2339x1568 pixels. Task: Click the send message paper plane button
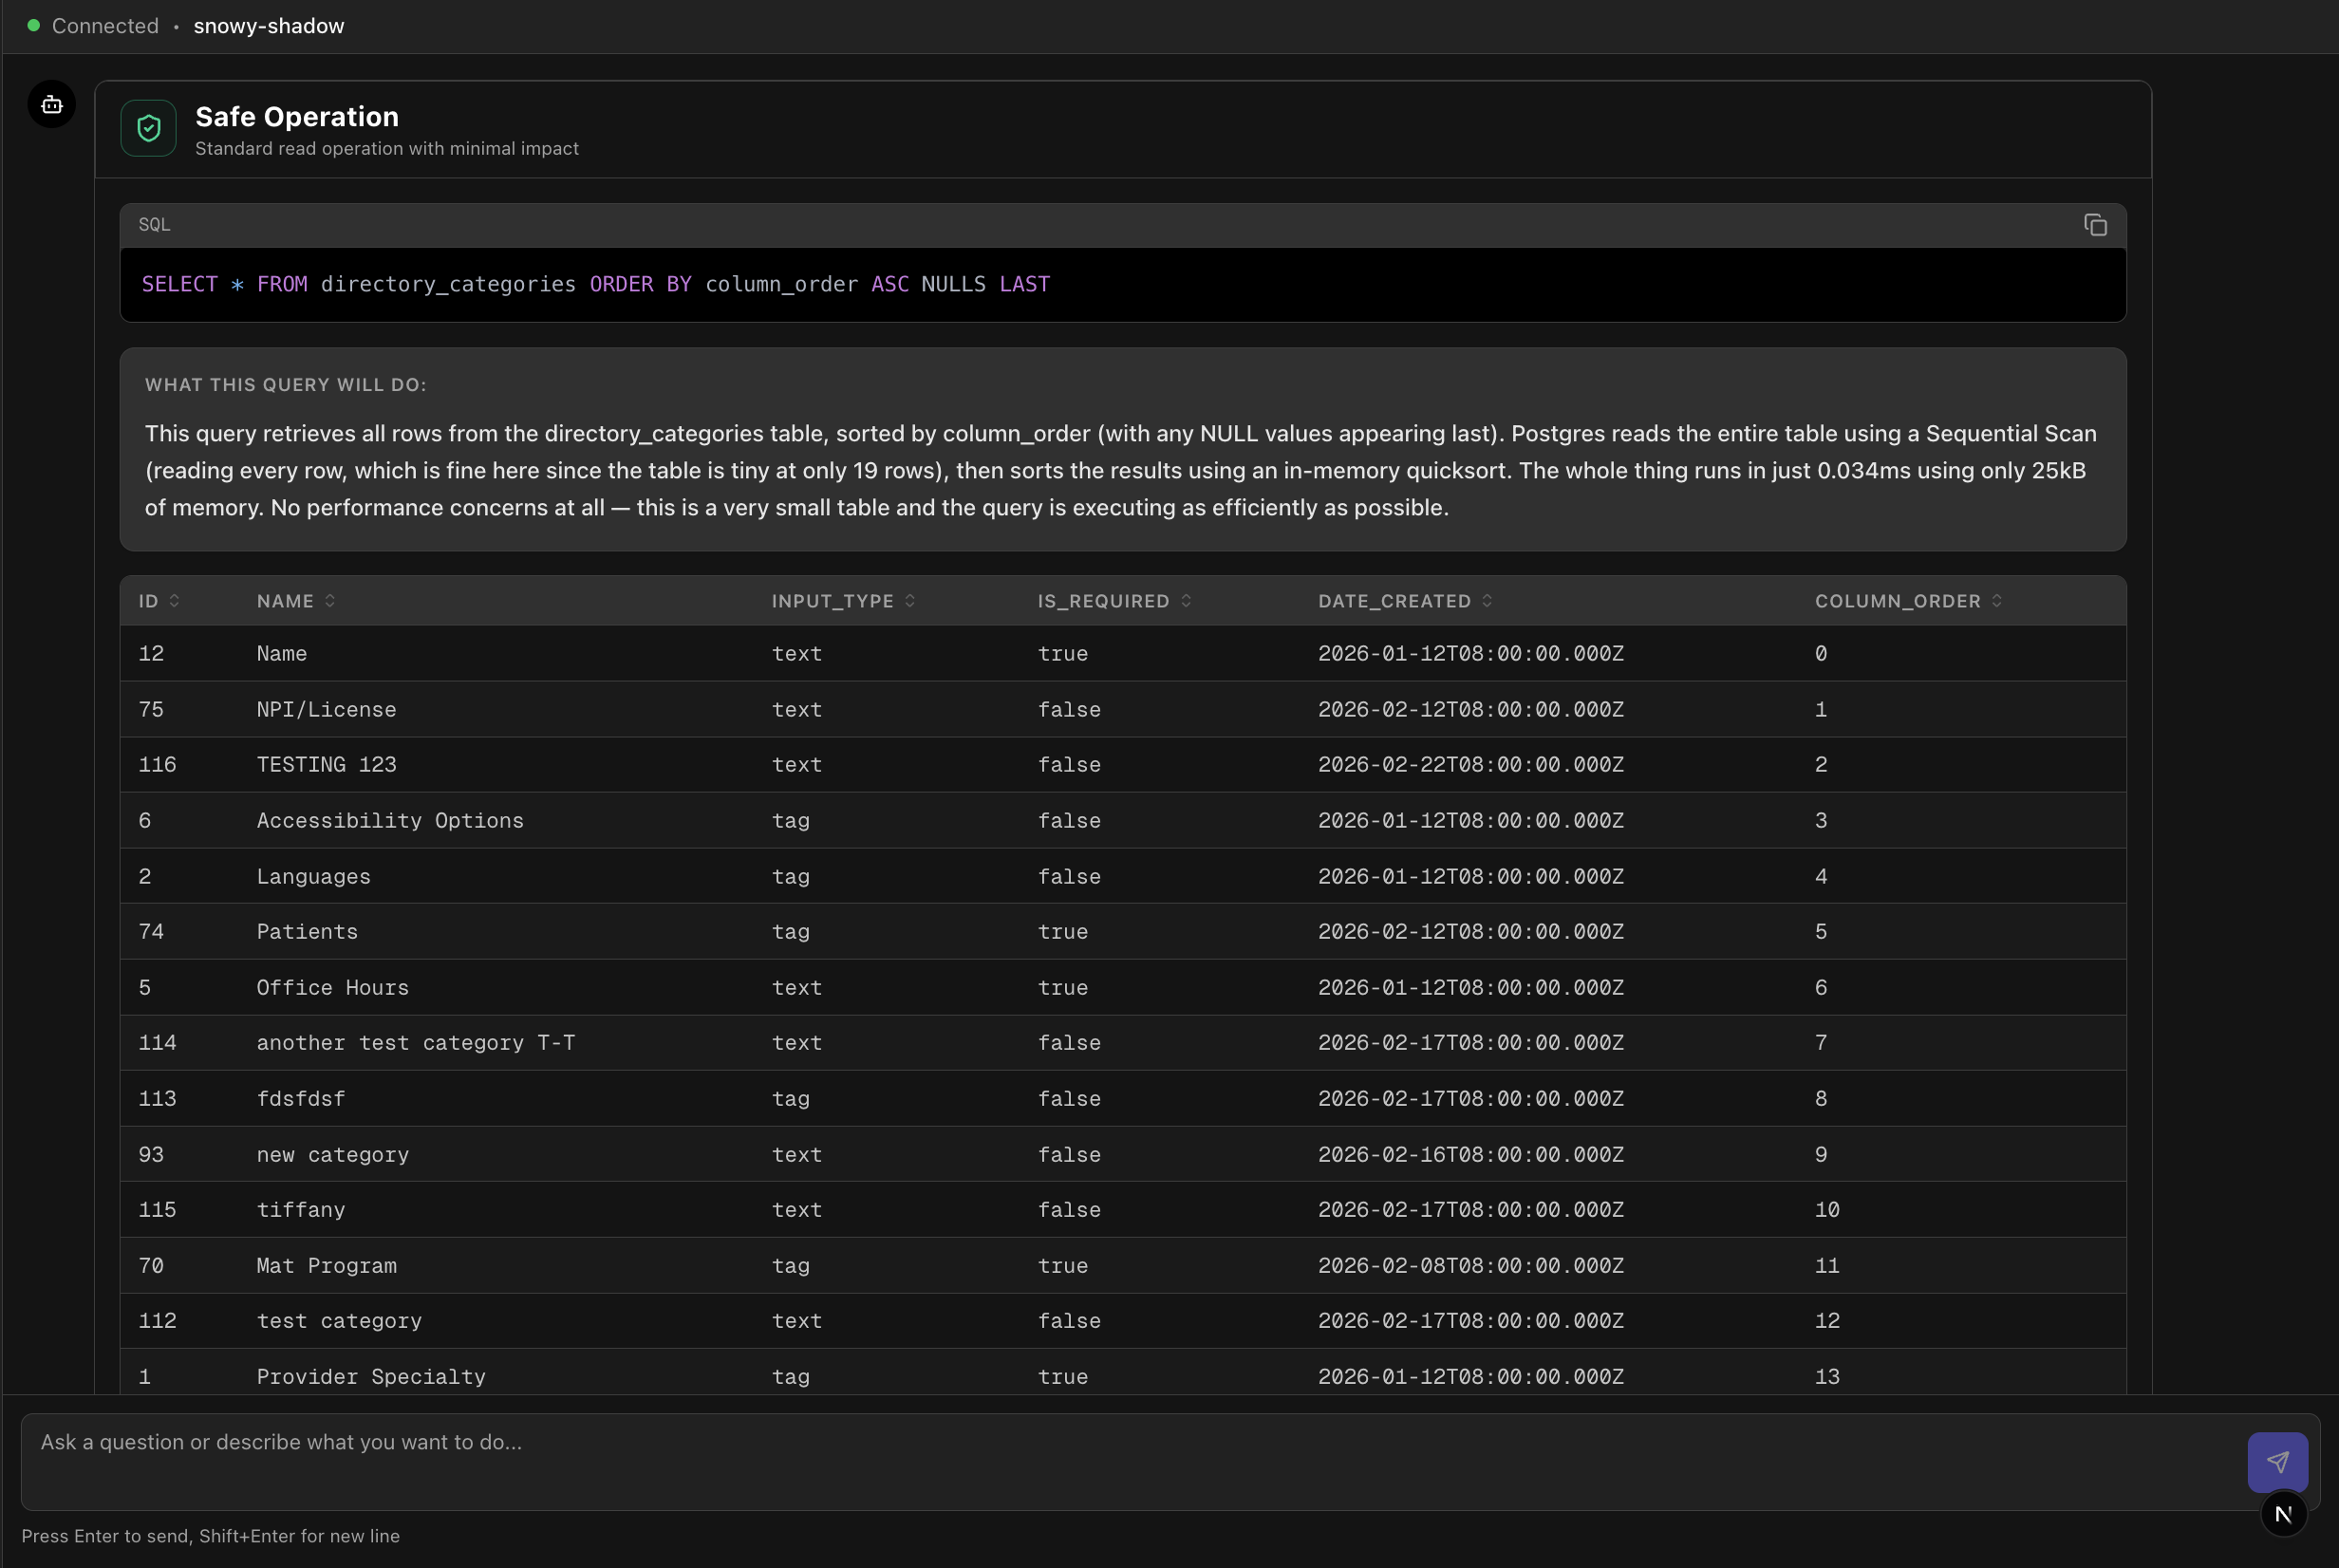(x=2277, y=1461)
